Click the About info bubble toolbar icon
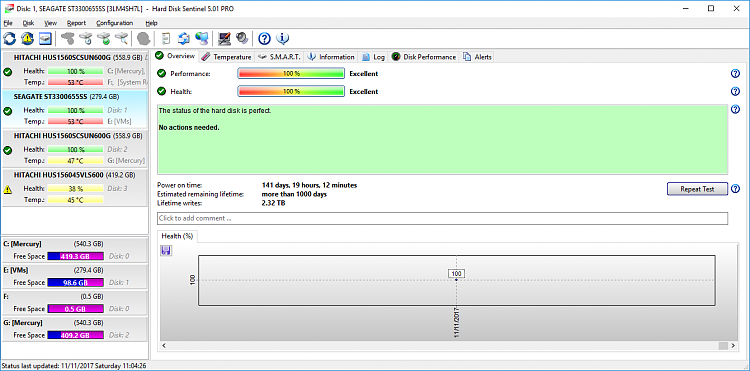Screen dimensions: 750x371 [283, 38]
